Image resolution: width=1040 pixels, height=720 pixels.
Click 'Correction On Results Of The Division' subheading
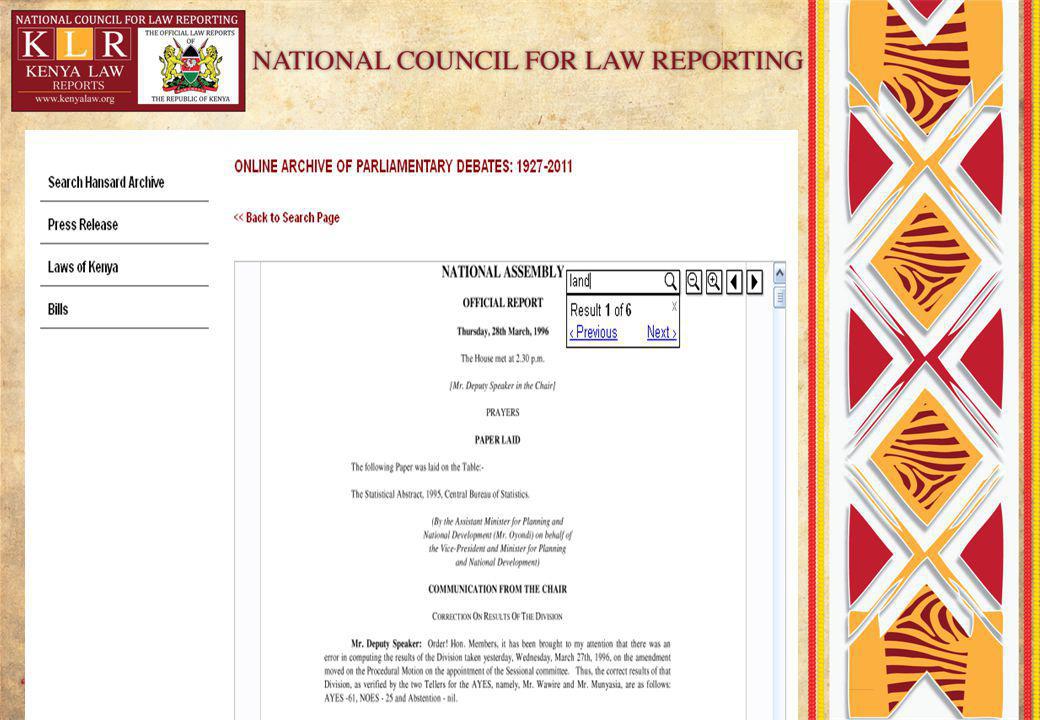[497, 617]
